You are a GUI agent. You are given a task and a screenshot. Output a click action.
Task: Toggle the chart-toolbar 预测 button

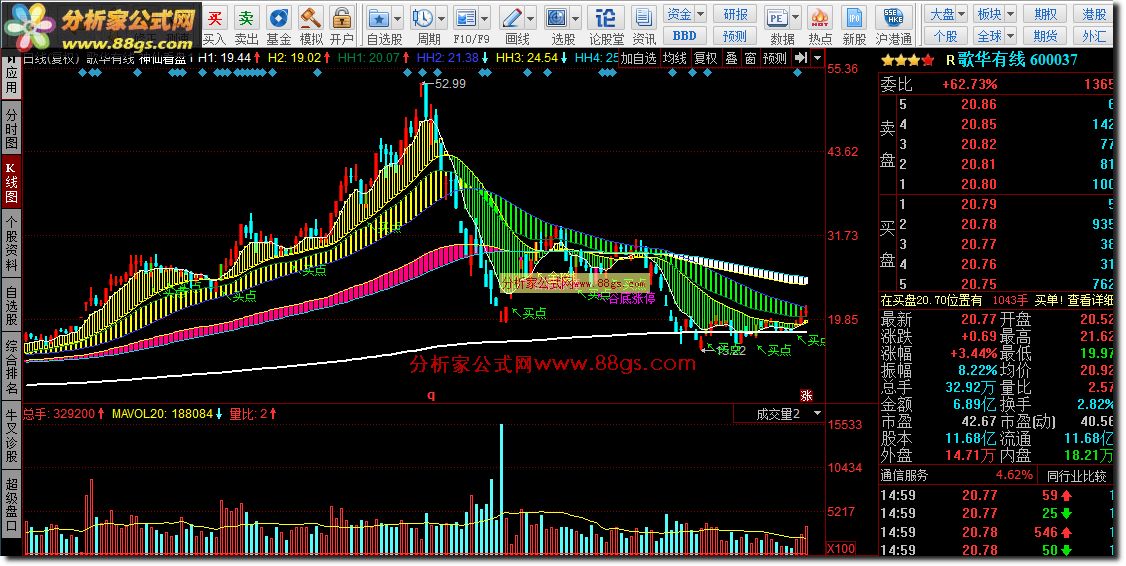point(775,58)
